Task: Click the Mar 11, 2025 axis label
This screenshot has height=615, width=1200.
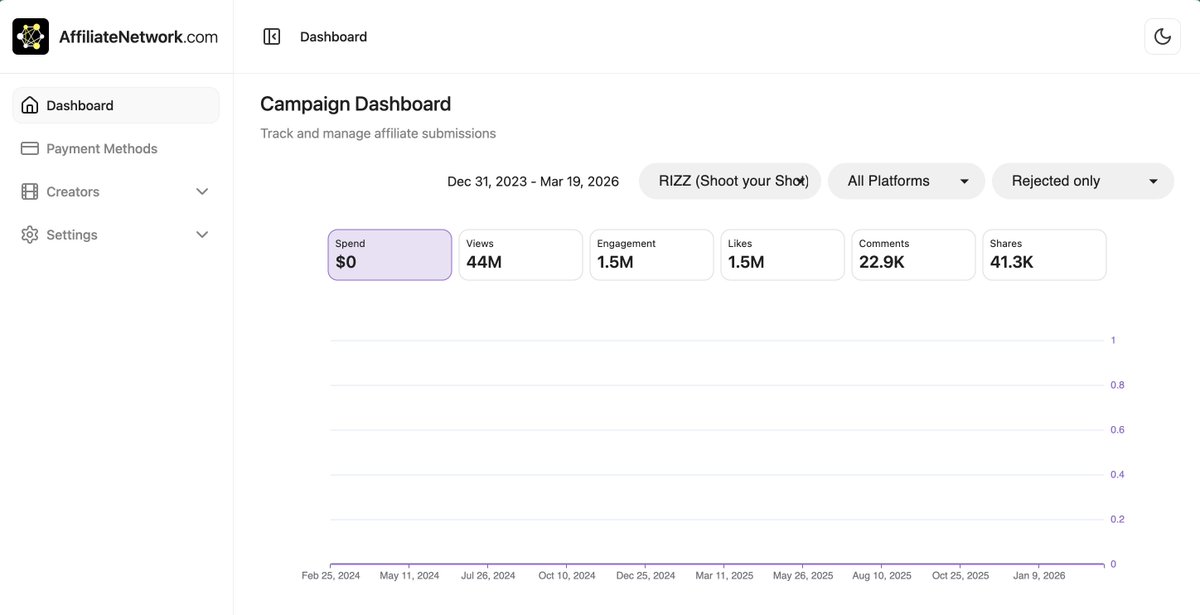Action: (x=725, y=576)
